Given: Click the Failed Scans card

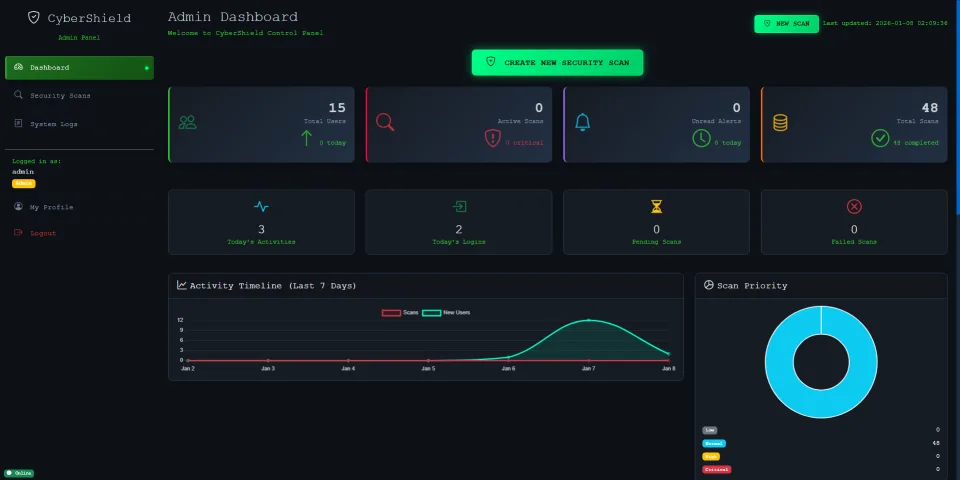Looking at the screenshot, I should [854, 222].
